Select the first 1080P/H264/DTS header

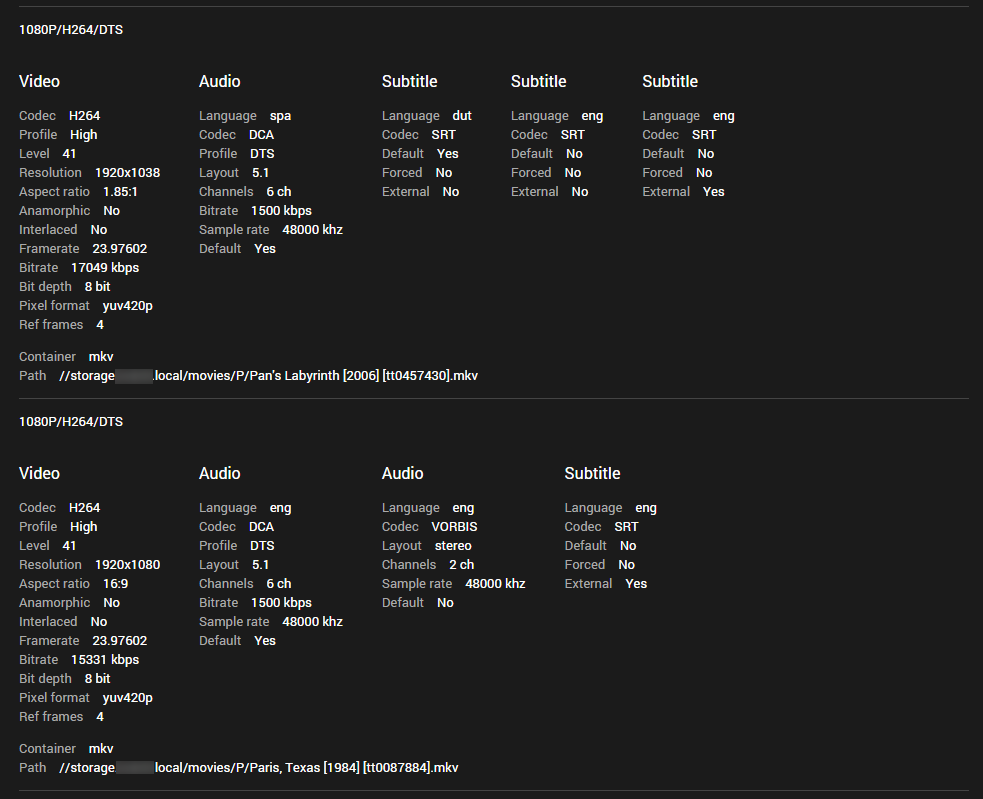coord(70,29)
